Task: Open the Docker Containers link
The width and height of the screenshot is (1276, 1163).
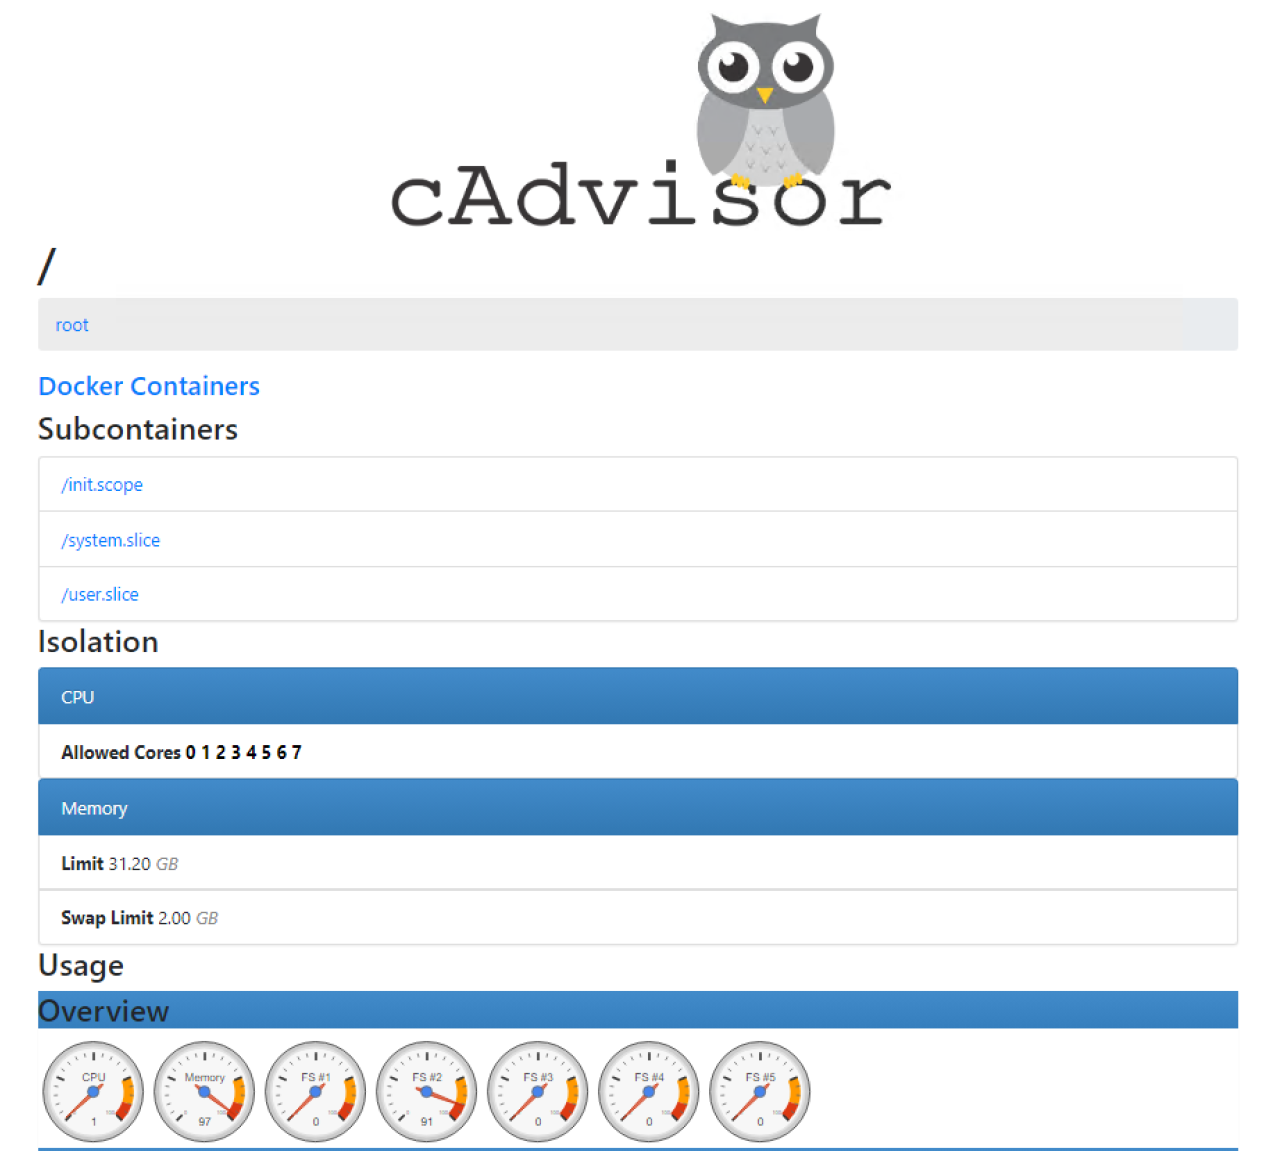Action: (149, 386)
